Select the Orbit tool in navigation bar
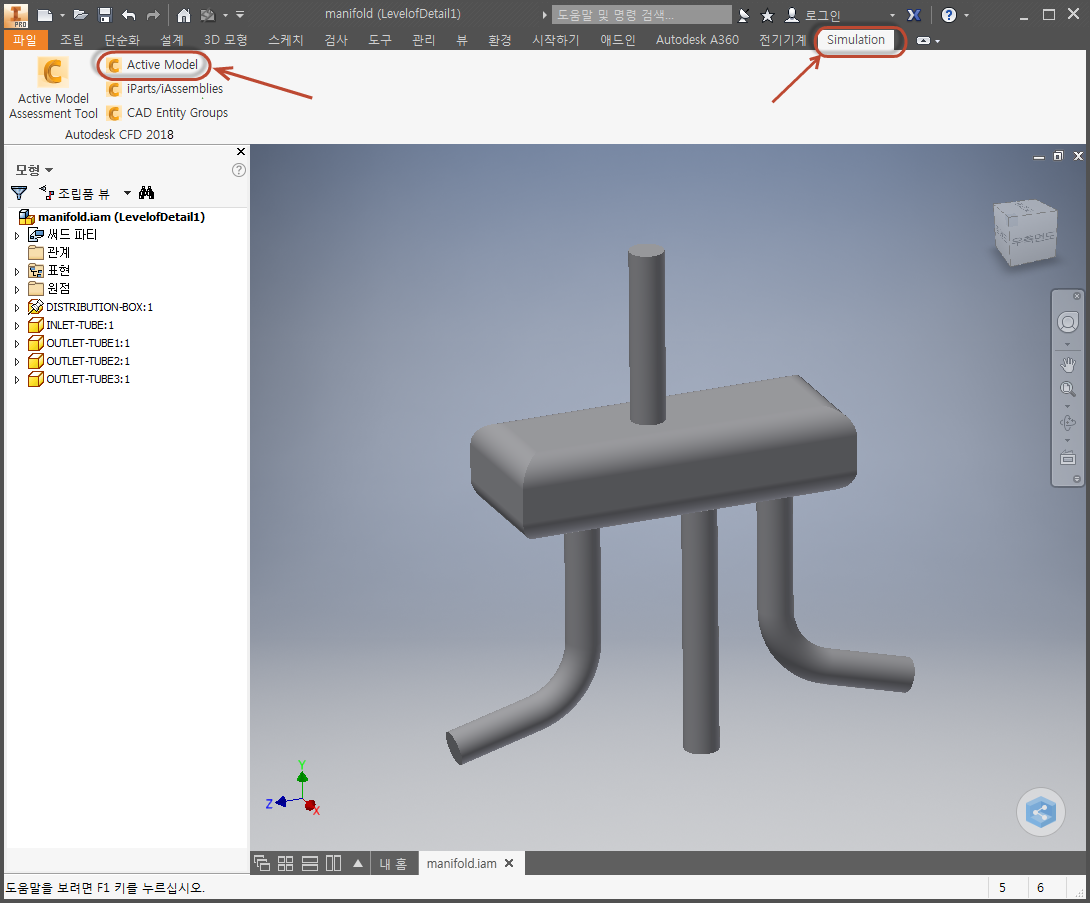 [1068, 423]
